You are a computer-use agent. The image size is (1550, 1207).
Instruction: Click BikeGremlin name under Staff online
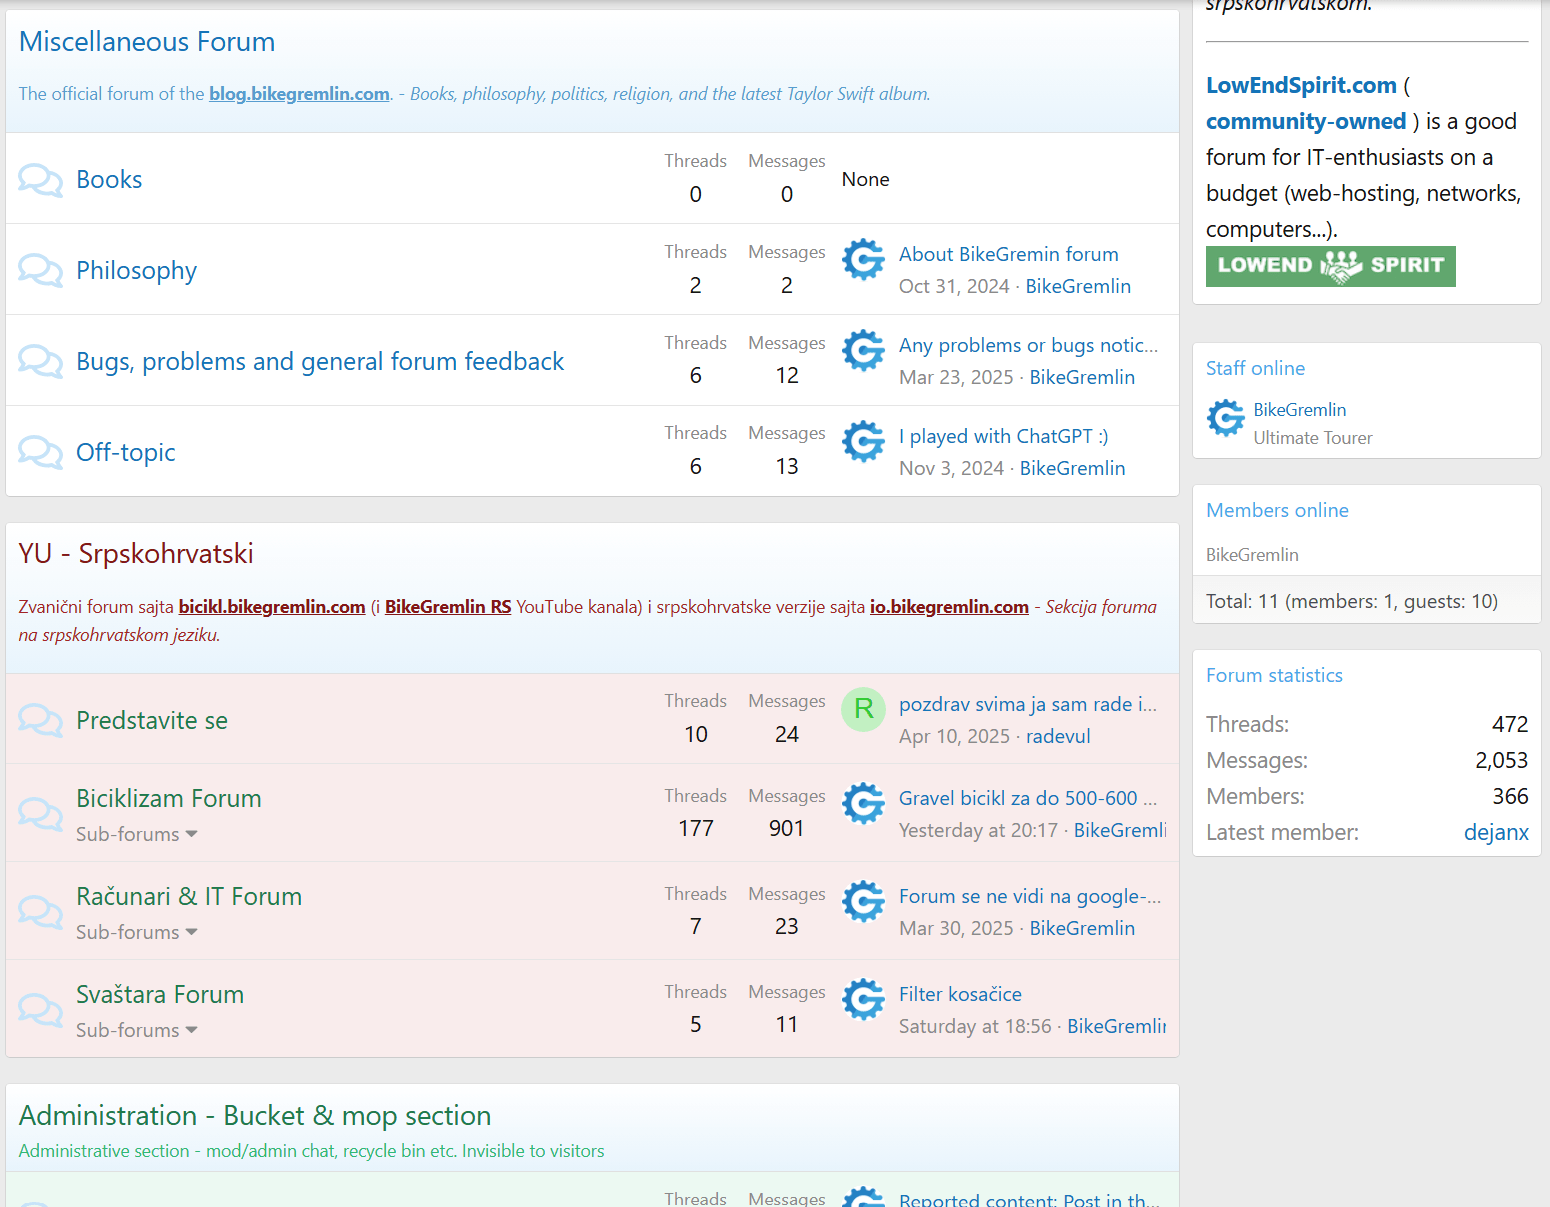[x=1300, y=410]
